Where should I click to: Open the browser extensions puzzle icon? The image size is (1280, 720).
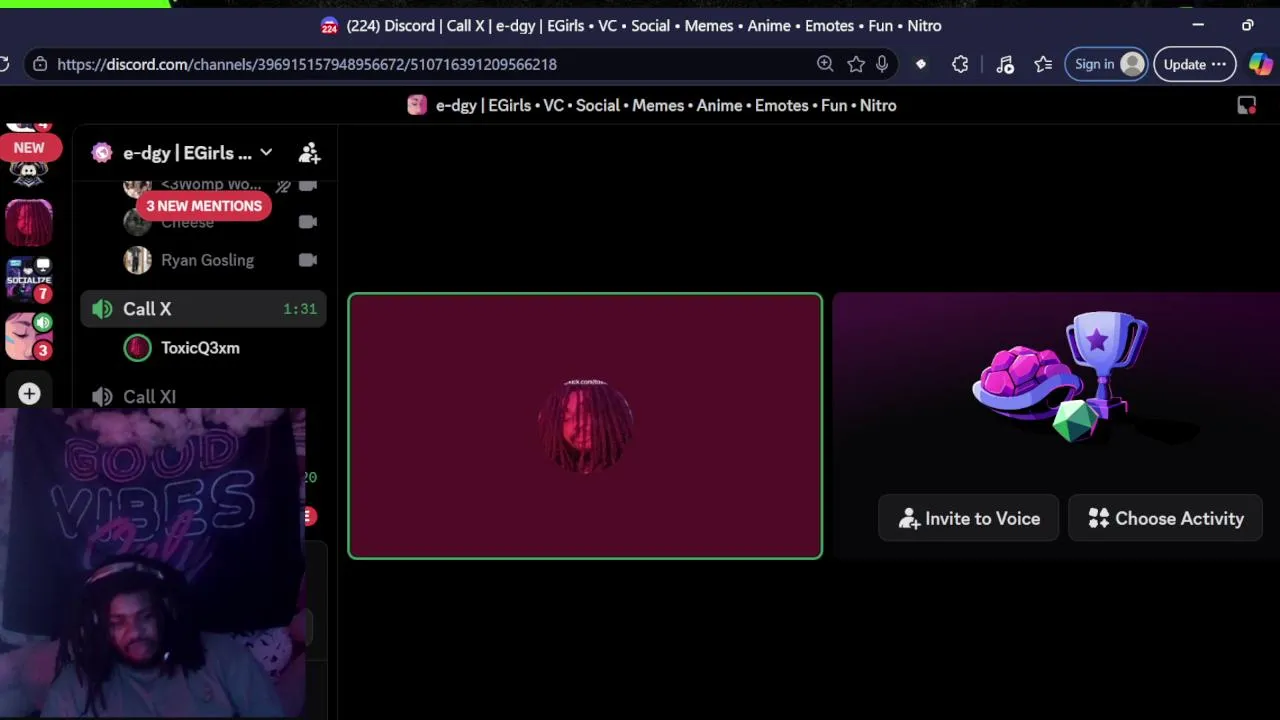pyautogui.click(x=960, y=64)
